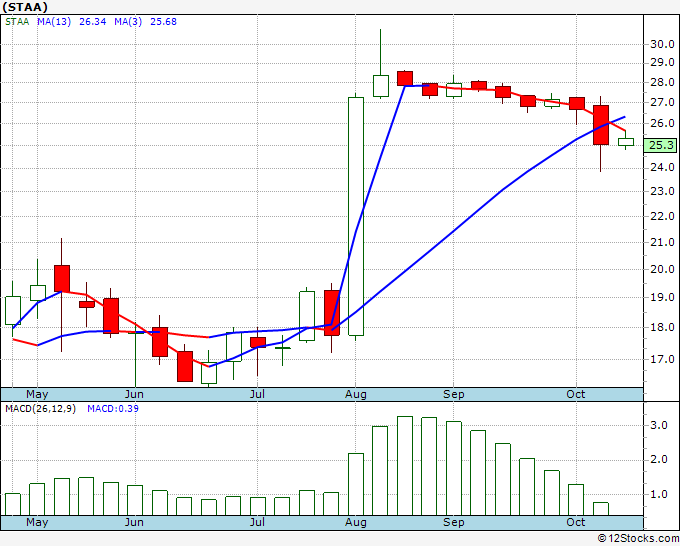Click the 2.0 MACD axis label
Image resolution: width=680 pixels, height=546 pixels.
pyautogui.click(x=659, y=460)
